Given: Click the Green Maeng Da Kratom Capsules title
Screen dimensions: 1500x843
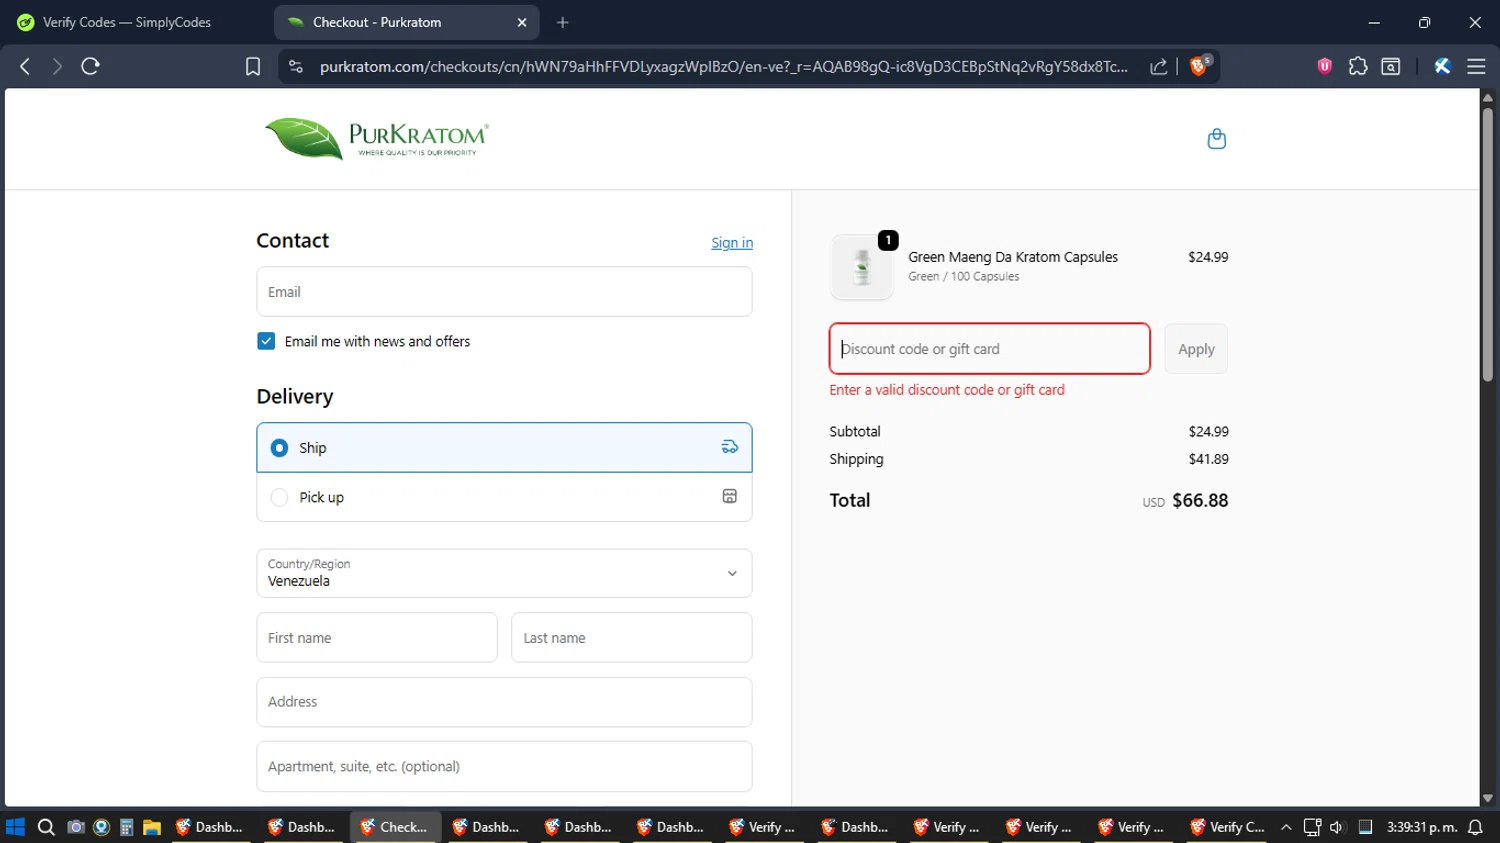Looking at the screenshot, I should [1013, 257].
